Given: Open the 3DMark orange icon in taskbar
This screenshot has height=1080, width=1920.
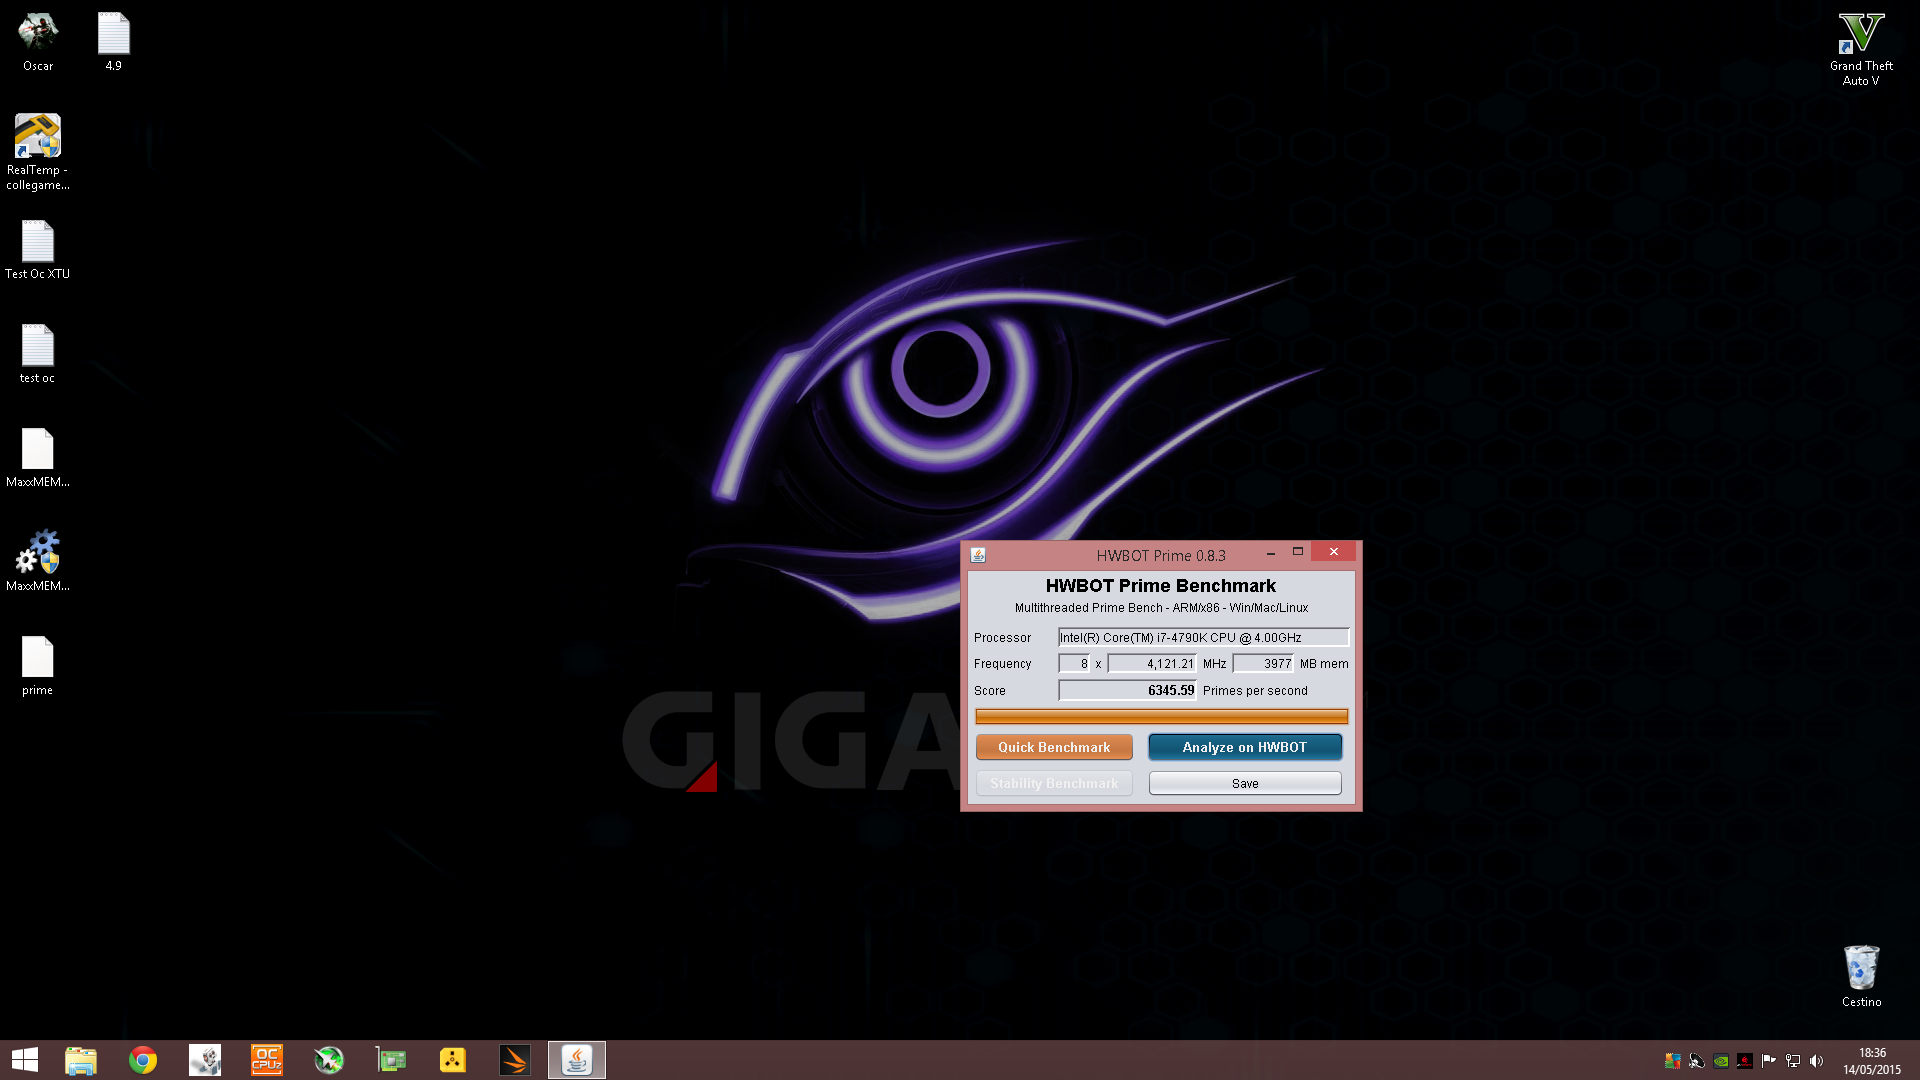Looking at the screenshot, I should (515, 1060).
